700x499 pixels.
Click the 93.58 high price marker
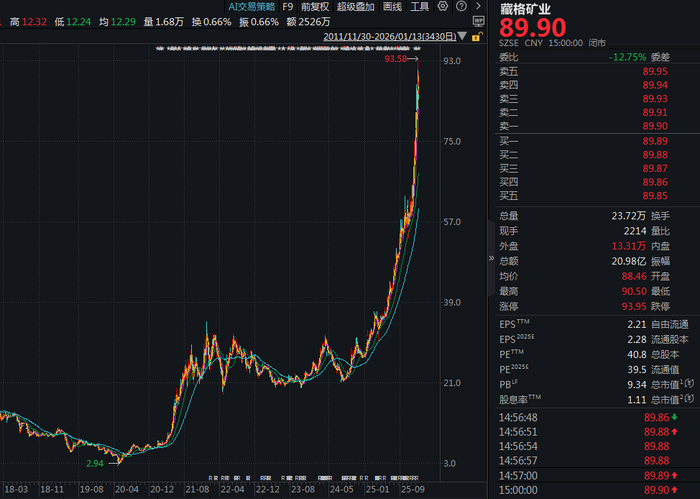pyautogui.click(x=396, y=59)
